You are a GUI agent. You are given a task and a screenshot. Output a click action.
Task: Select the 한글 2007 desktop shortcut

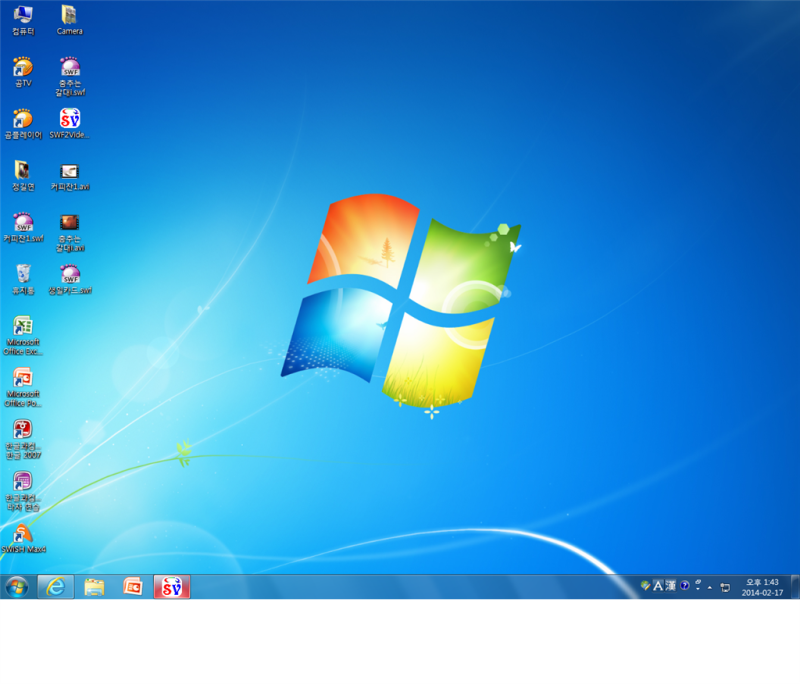pyautogui.click(x=23, y=439)
